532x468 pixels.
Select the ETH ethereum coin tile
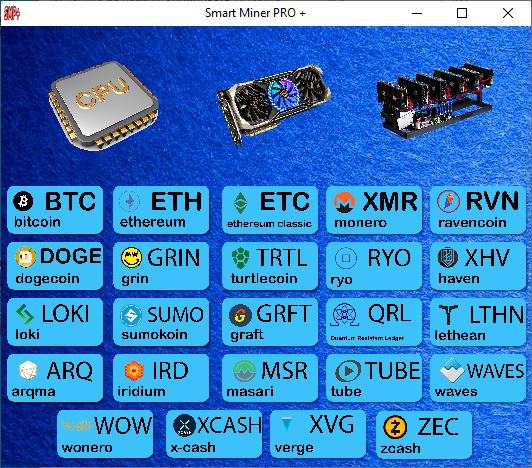(x=161, y=210)
